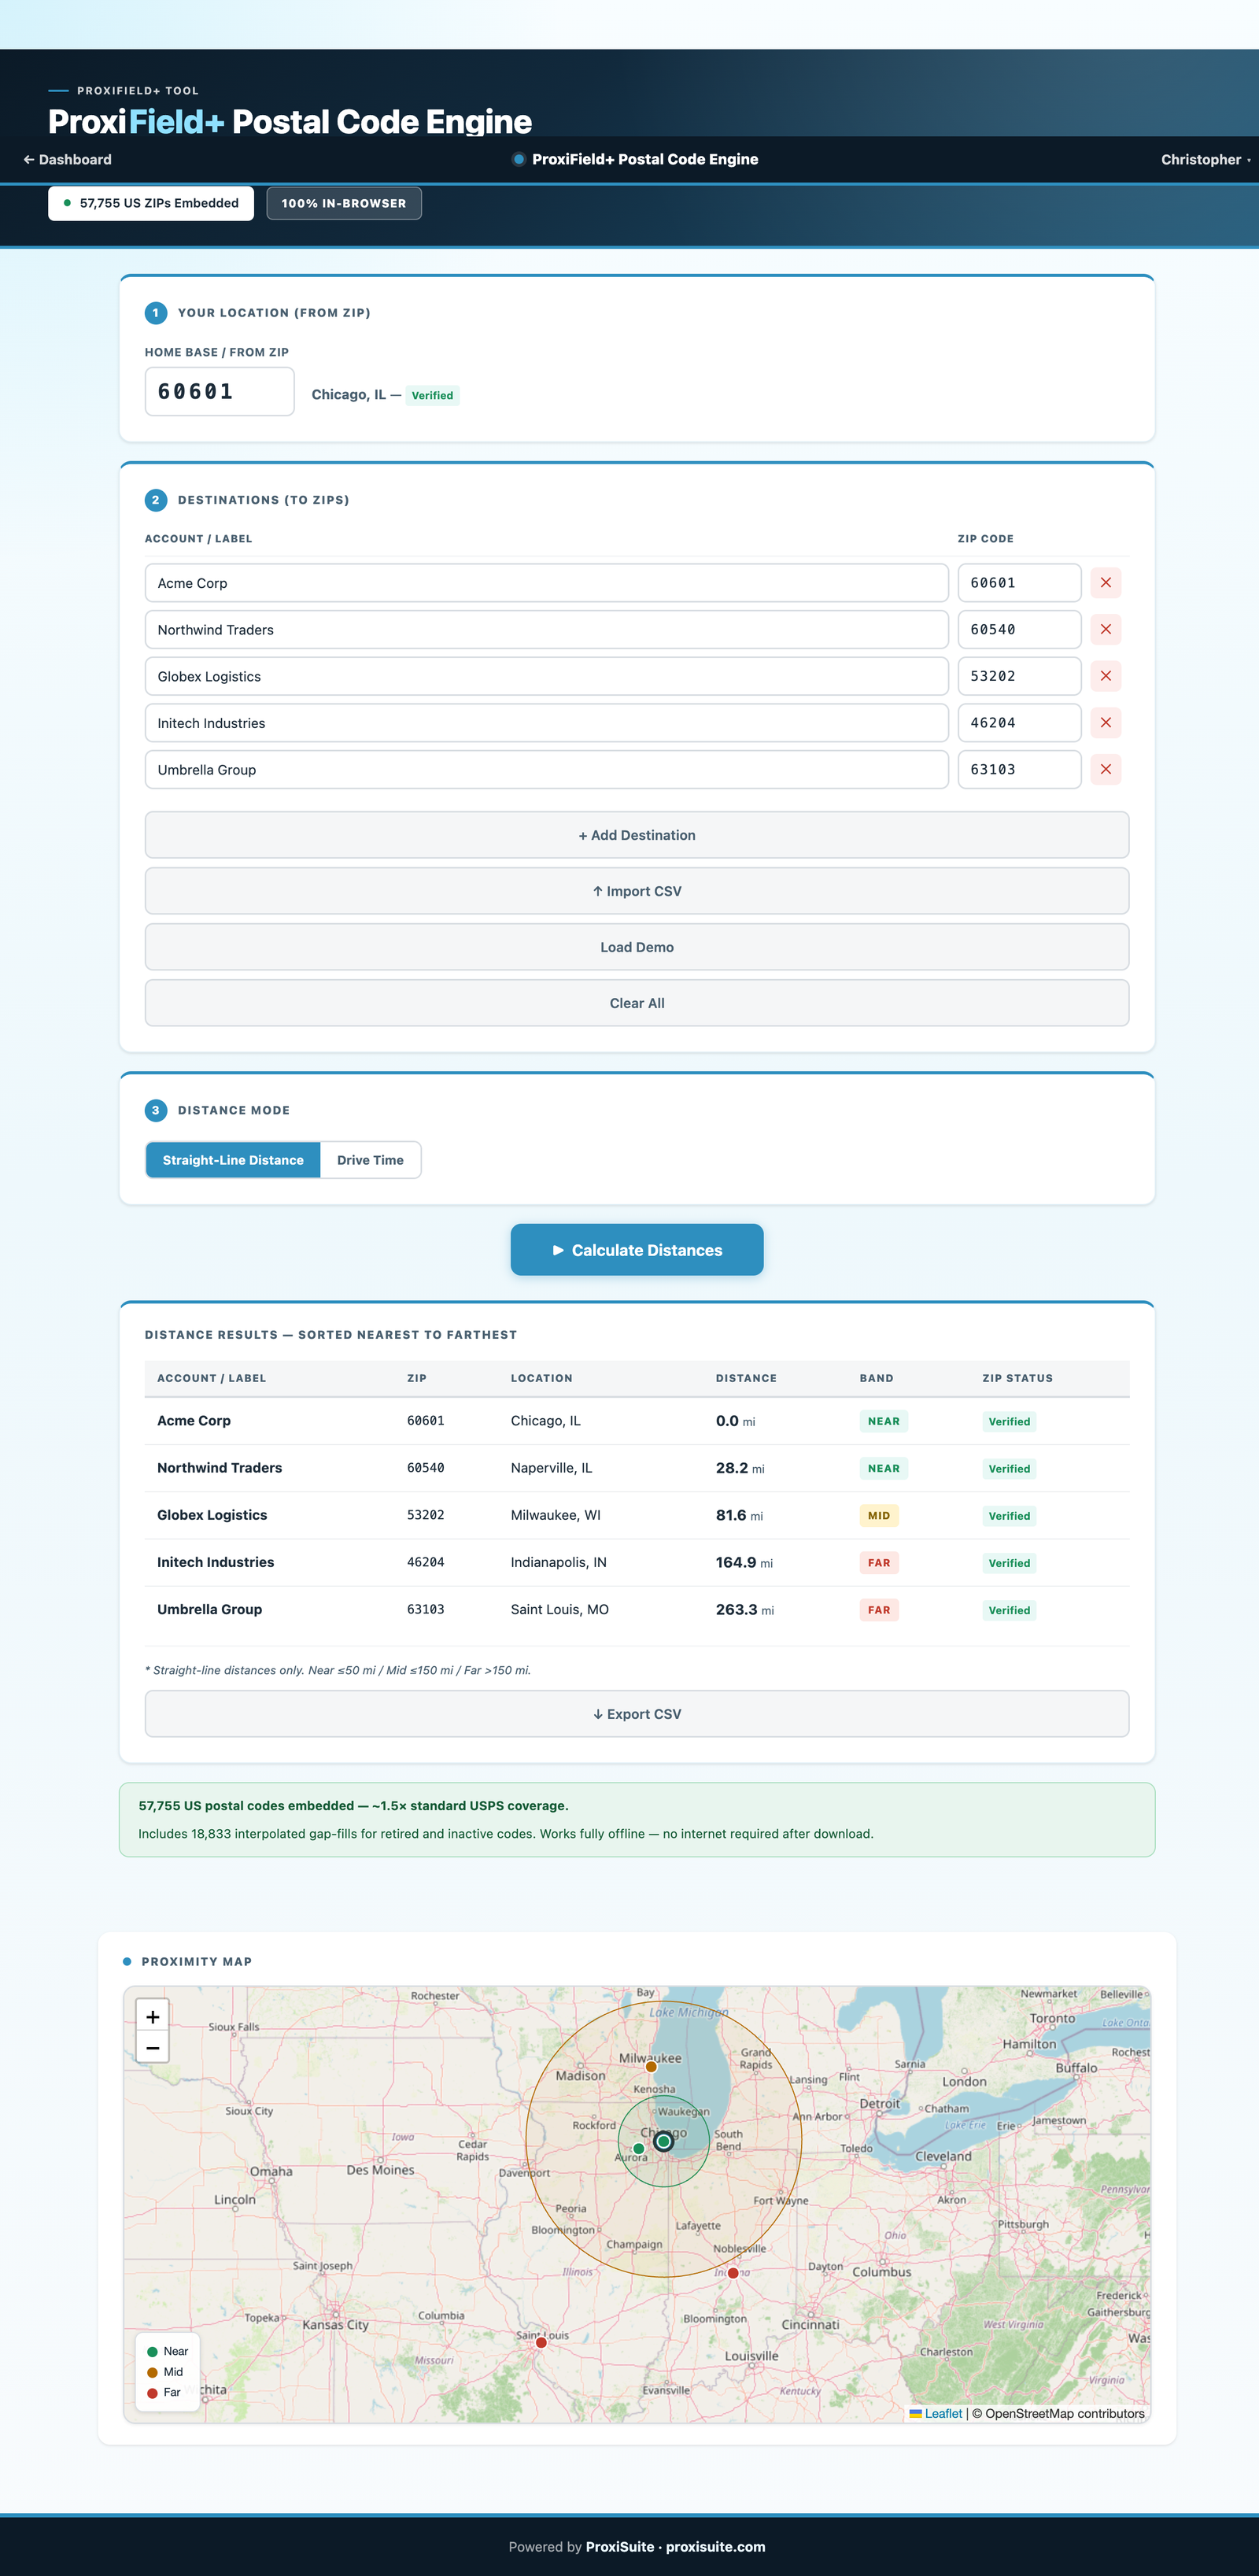Zoom in on the proximity map

tap(152, 2016)
